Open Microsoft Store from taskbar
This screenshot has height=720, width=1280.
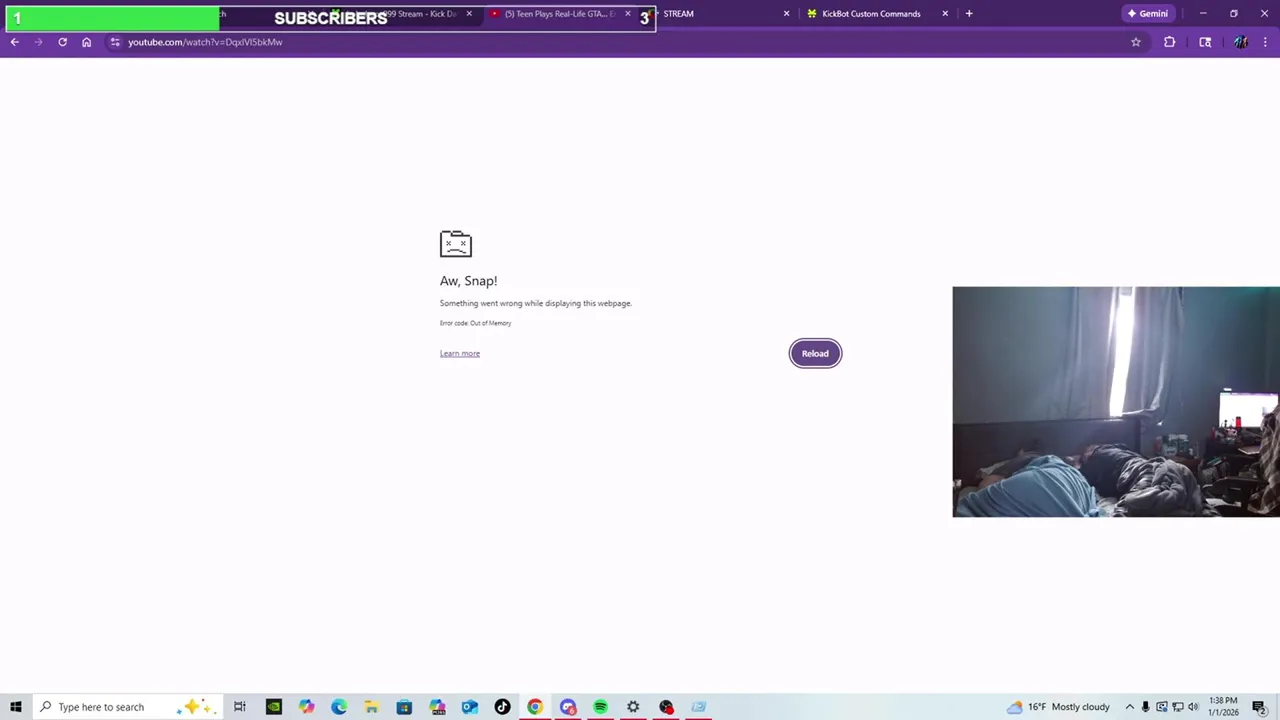point(404,707)
